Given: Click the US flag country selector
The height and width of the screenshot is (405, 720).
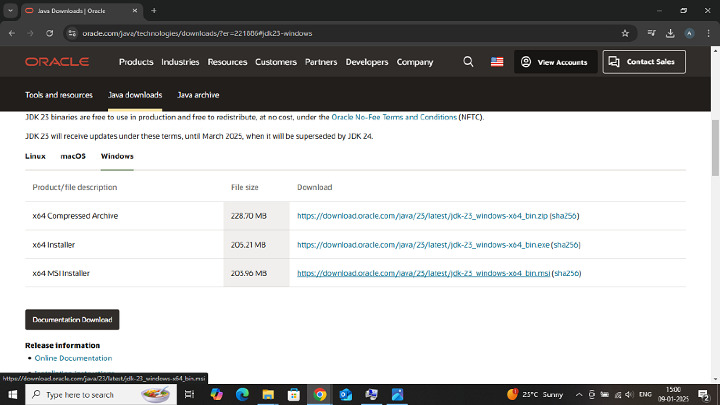Looking at the screenshot, I should [497, 62].
